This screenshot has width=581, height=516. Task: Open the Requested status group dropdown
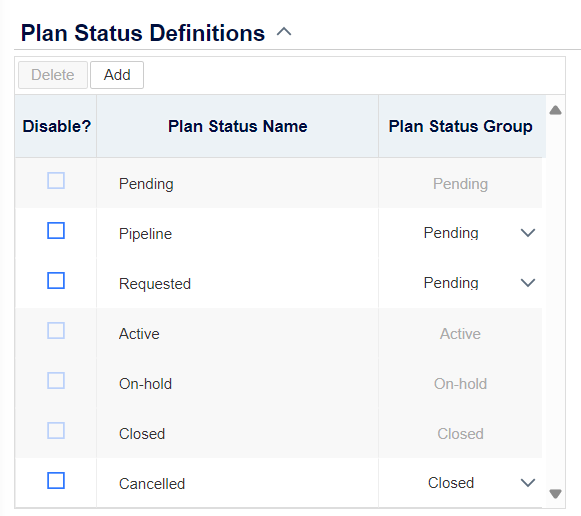[x=460, y=283]
